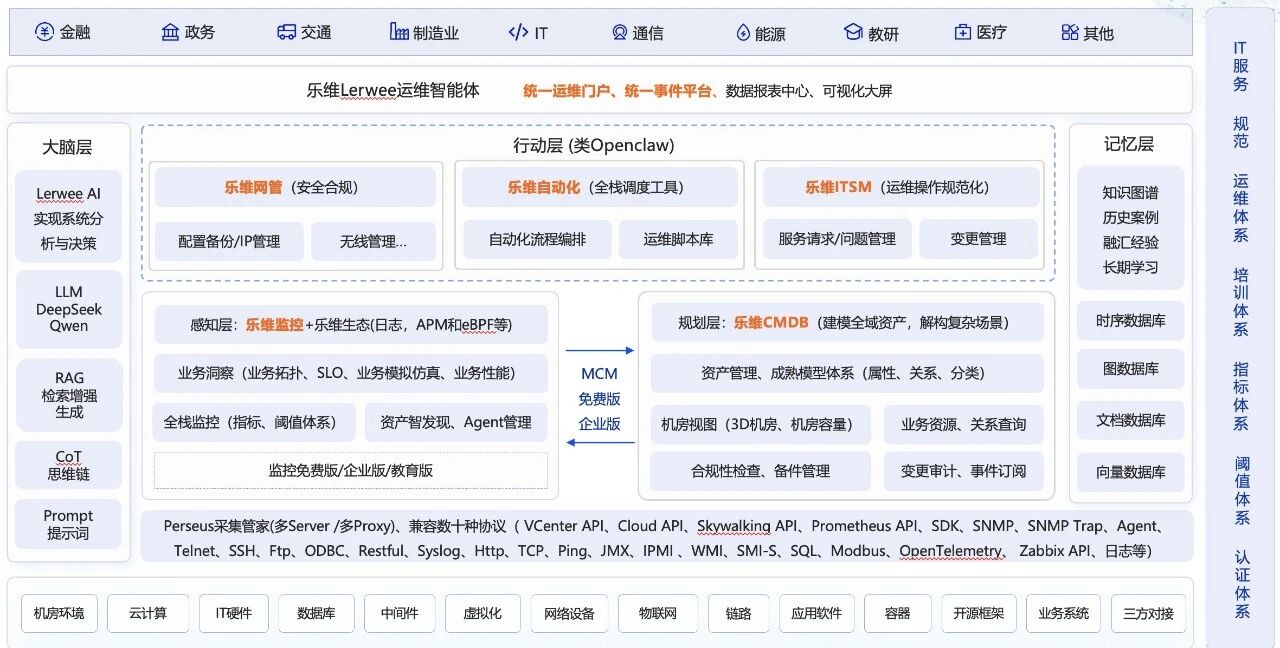Select the 监控免费版/企业版/教育版 dashed box

point(350,470)
